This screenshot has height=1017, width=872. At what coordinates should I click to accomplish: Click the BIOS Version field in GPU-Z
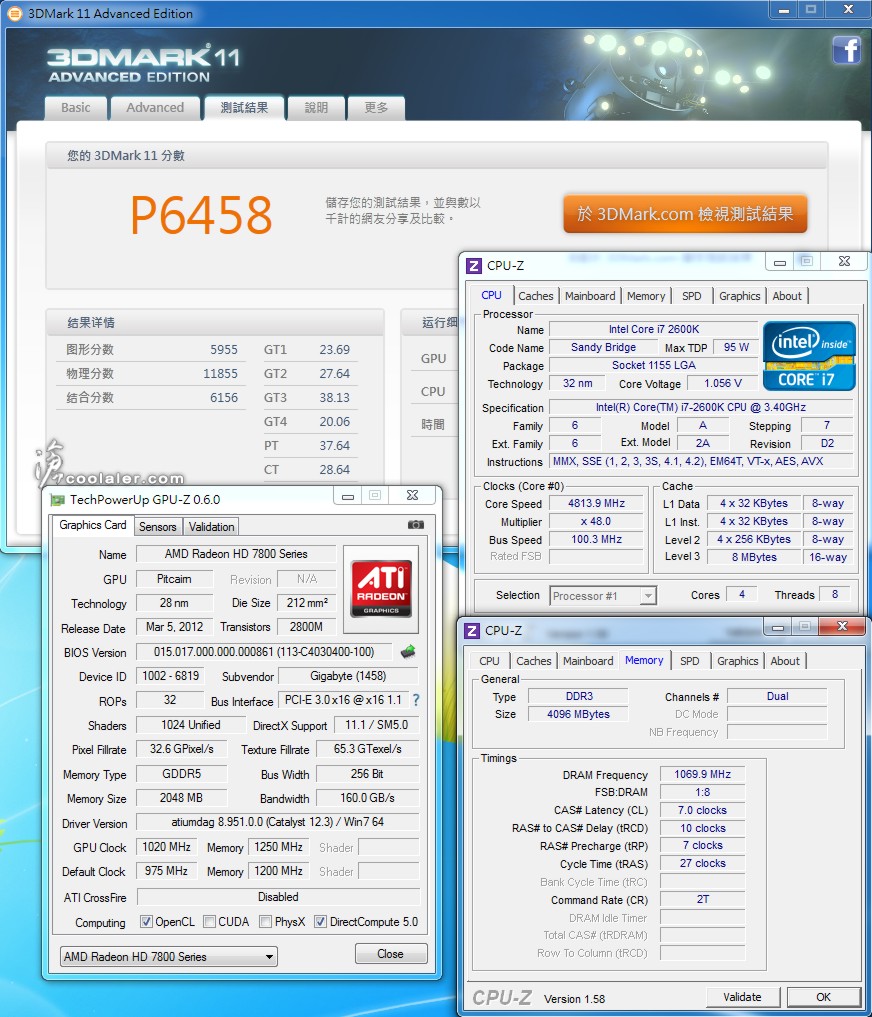point(264,652)
